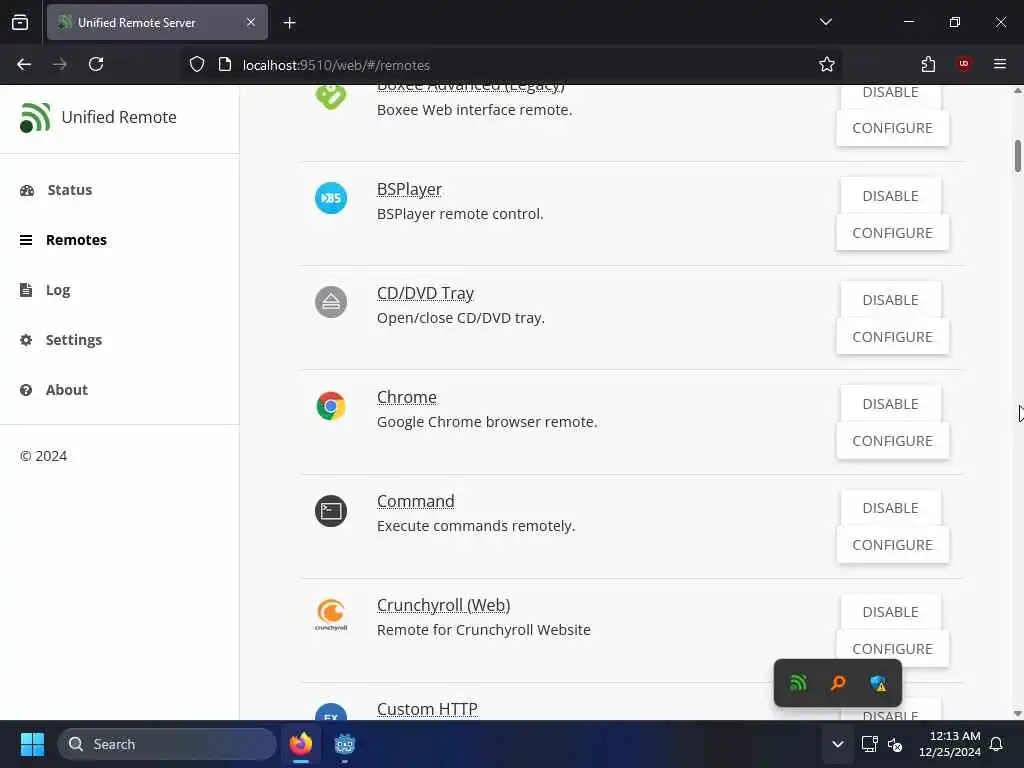
Task: Bookmark this page with the star icon
Action: 827,64
